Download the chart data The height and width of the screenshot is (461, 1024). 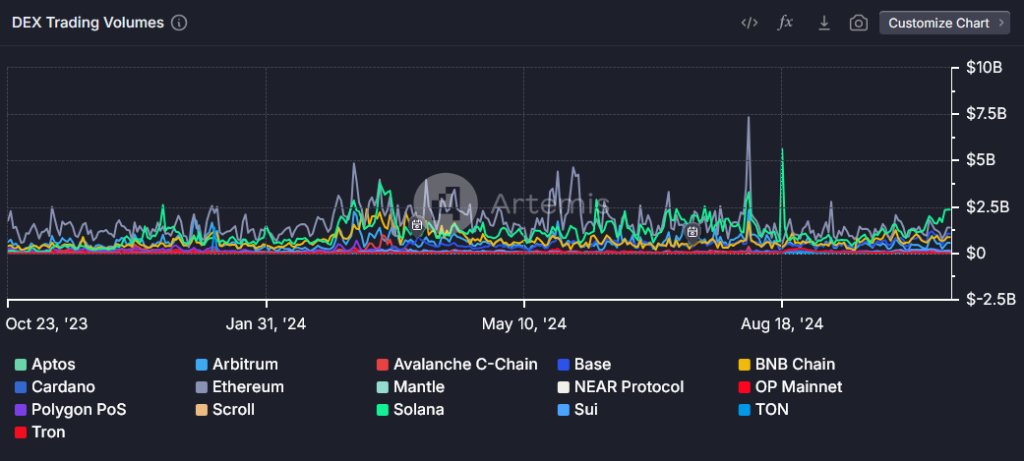(824, 23)
